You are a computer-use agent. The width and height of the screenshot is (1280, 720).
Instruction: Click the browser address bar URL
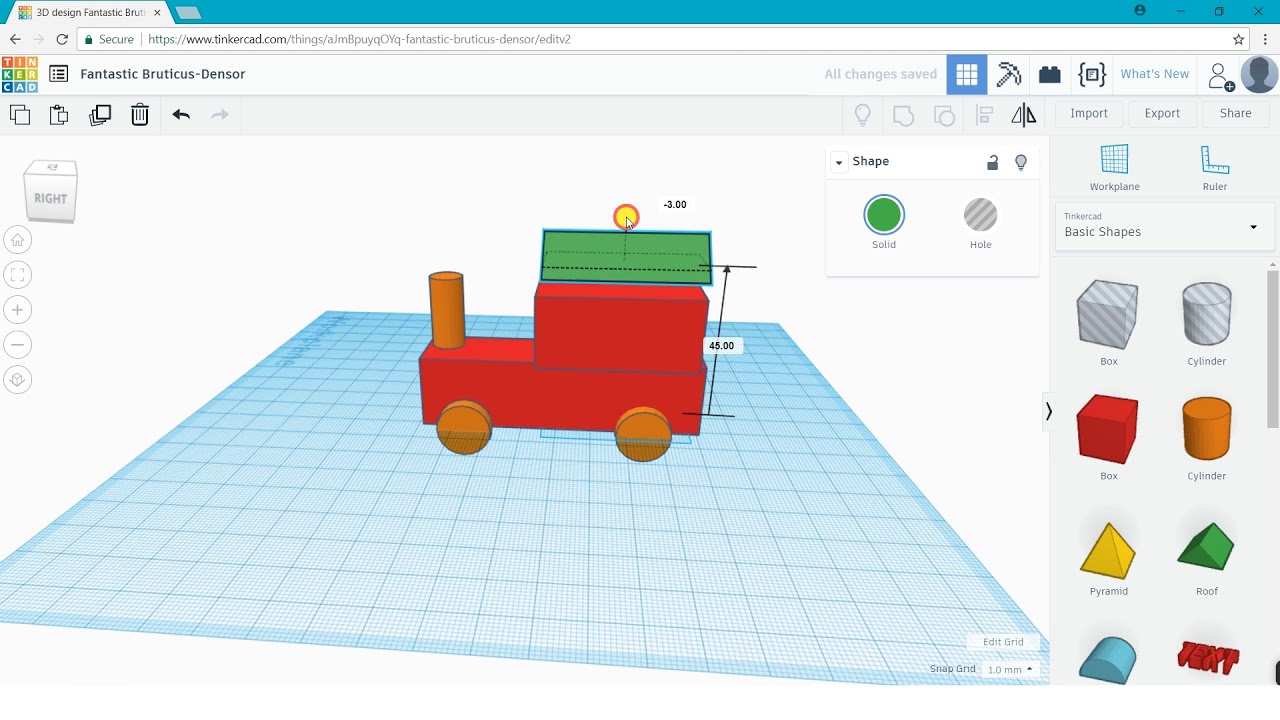(360, 40)
